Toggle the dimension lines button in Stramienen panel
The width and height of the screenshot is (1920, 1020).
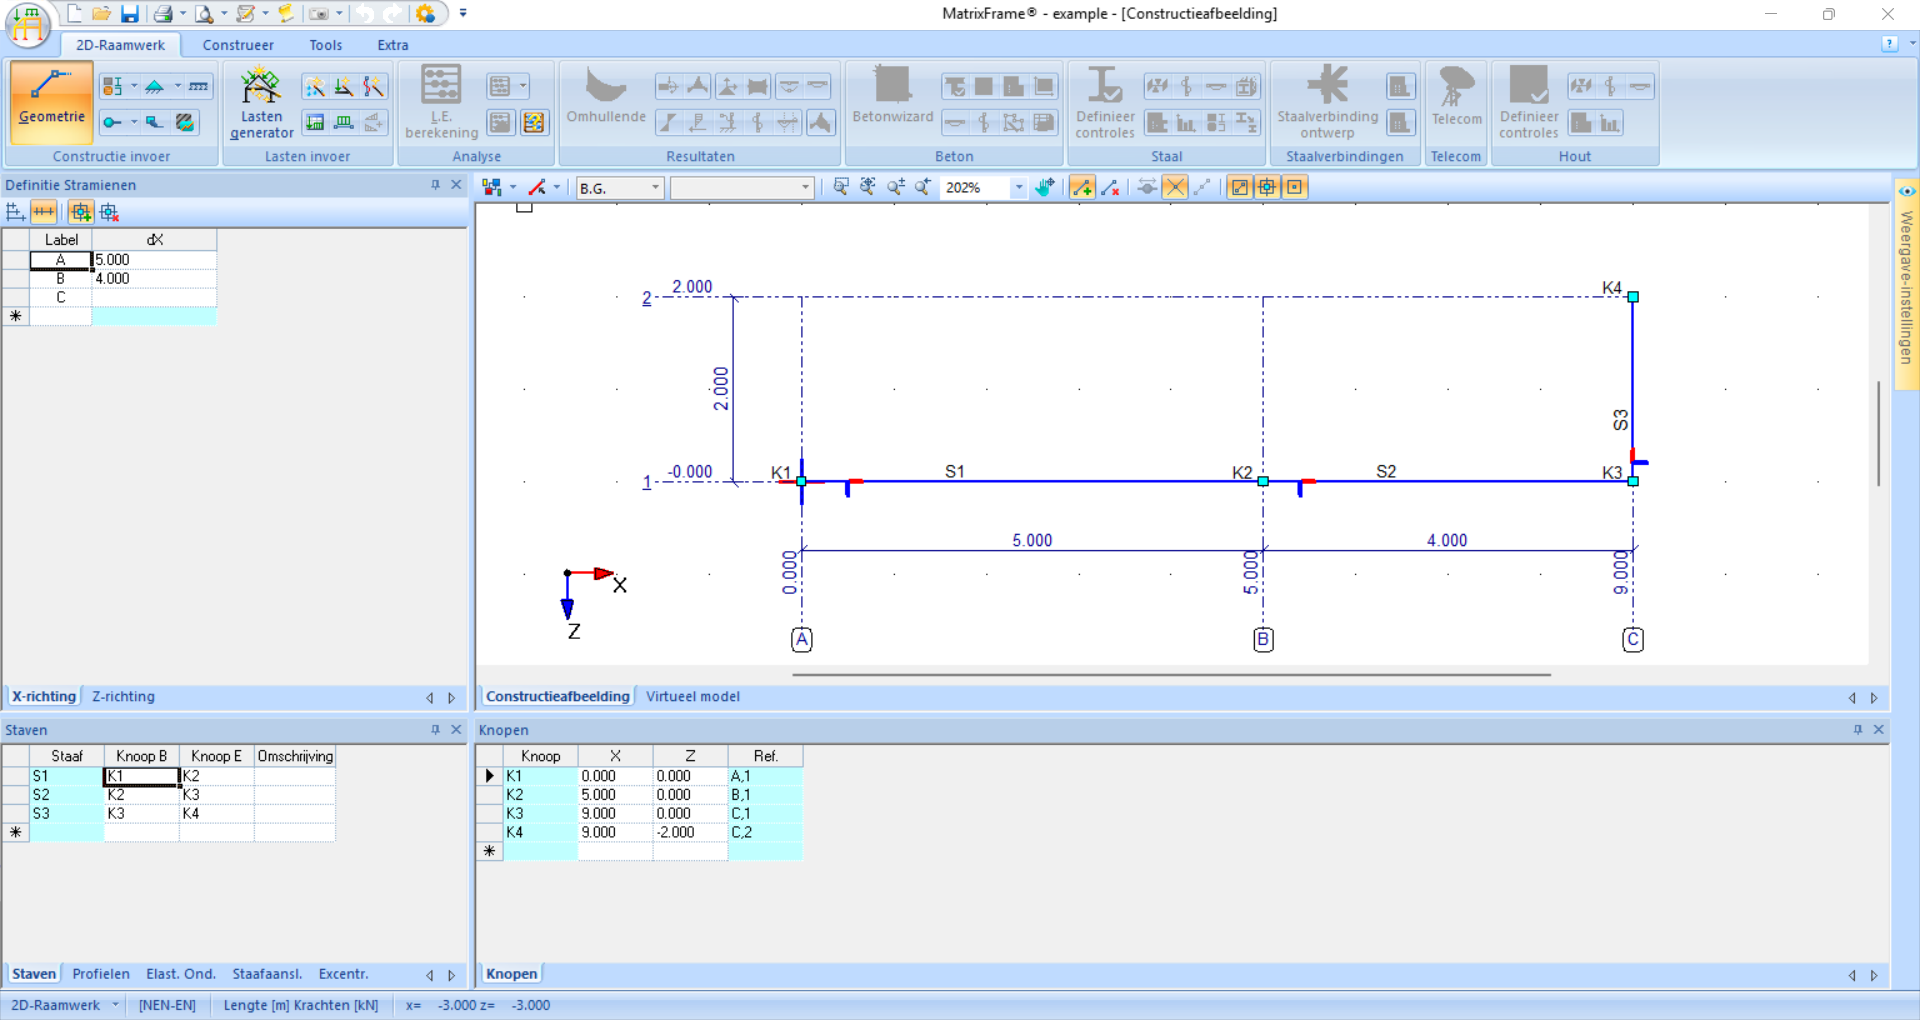[43, 212]
